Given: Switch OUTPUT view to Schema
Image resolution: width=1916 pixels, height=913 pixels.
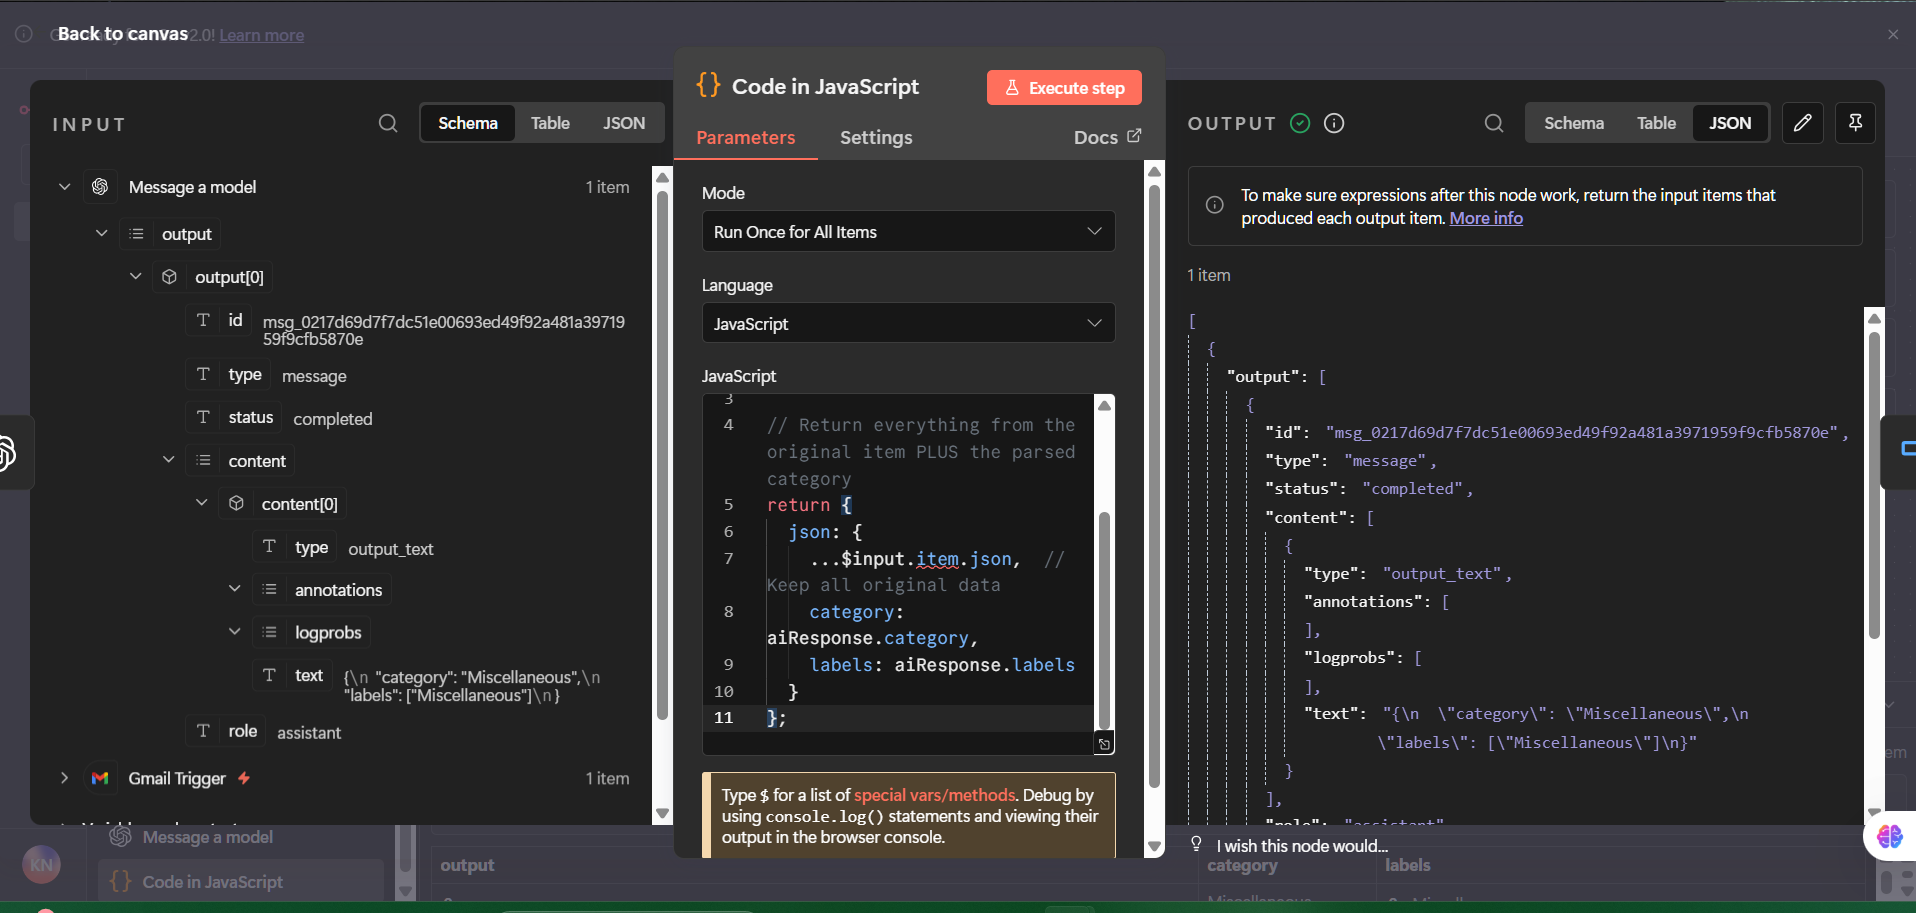Looking at the screenshot, I should coord(1573,123).
